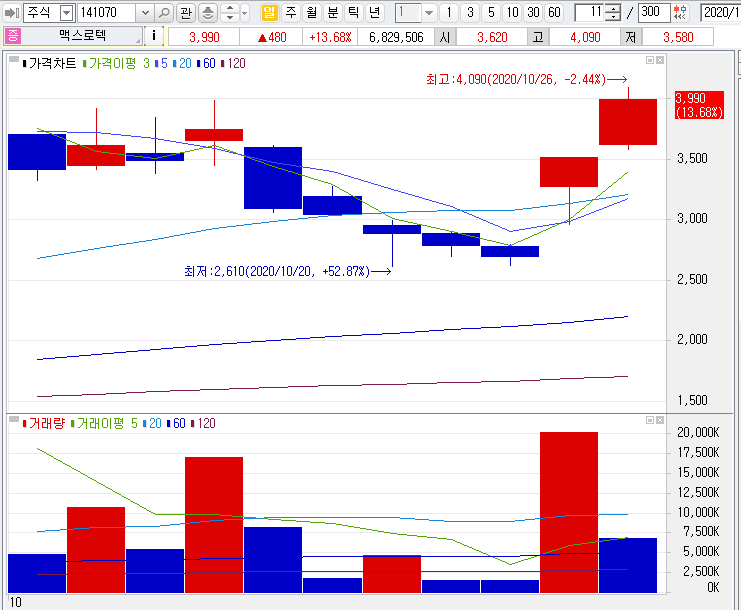Click the interval preset button 1

449,13
